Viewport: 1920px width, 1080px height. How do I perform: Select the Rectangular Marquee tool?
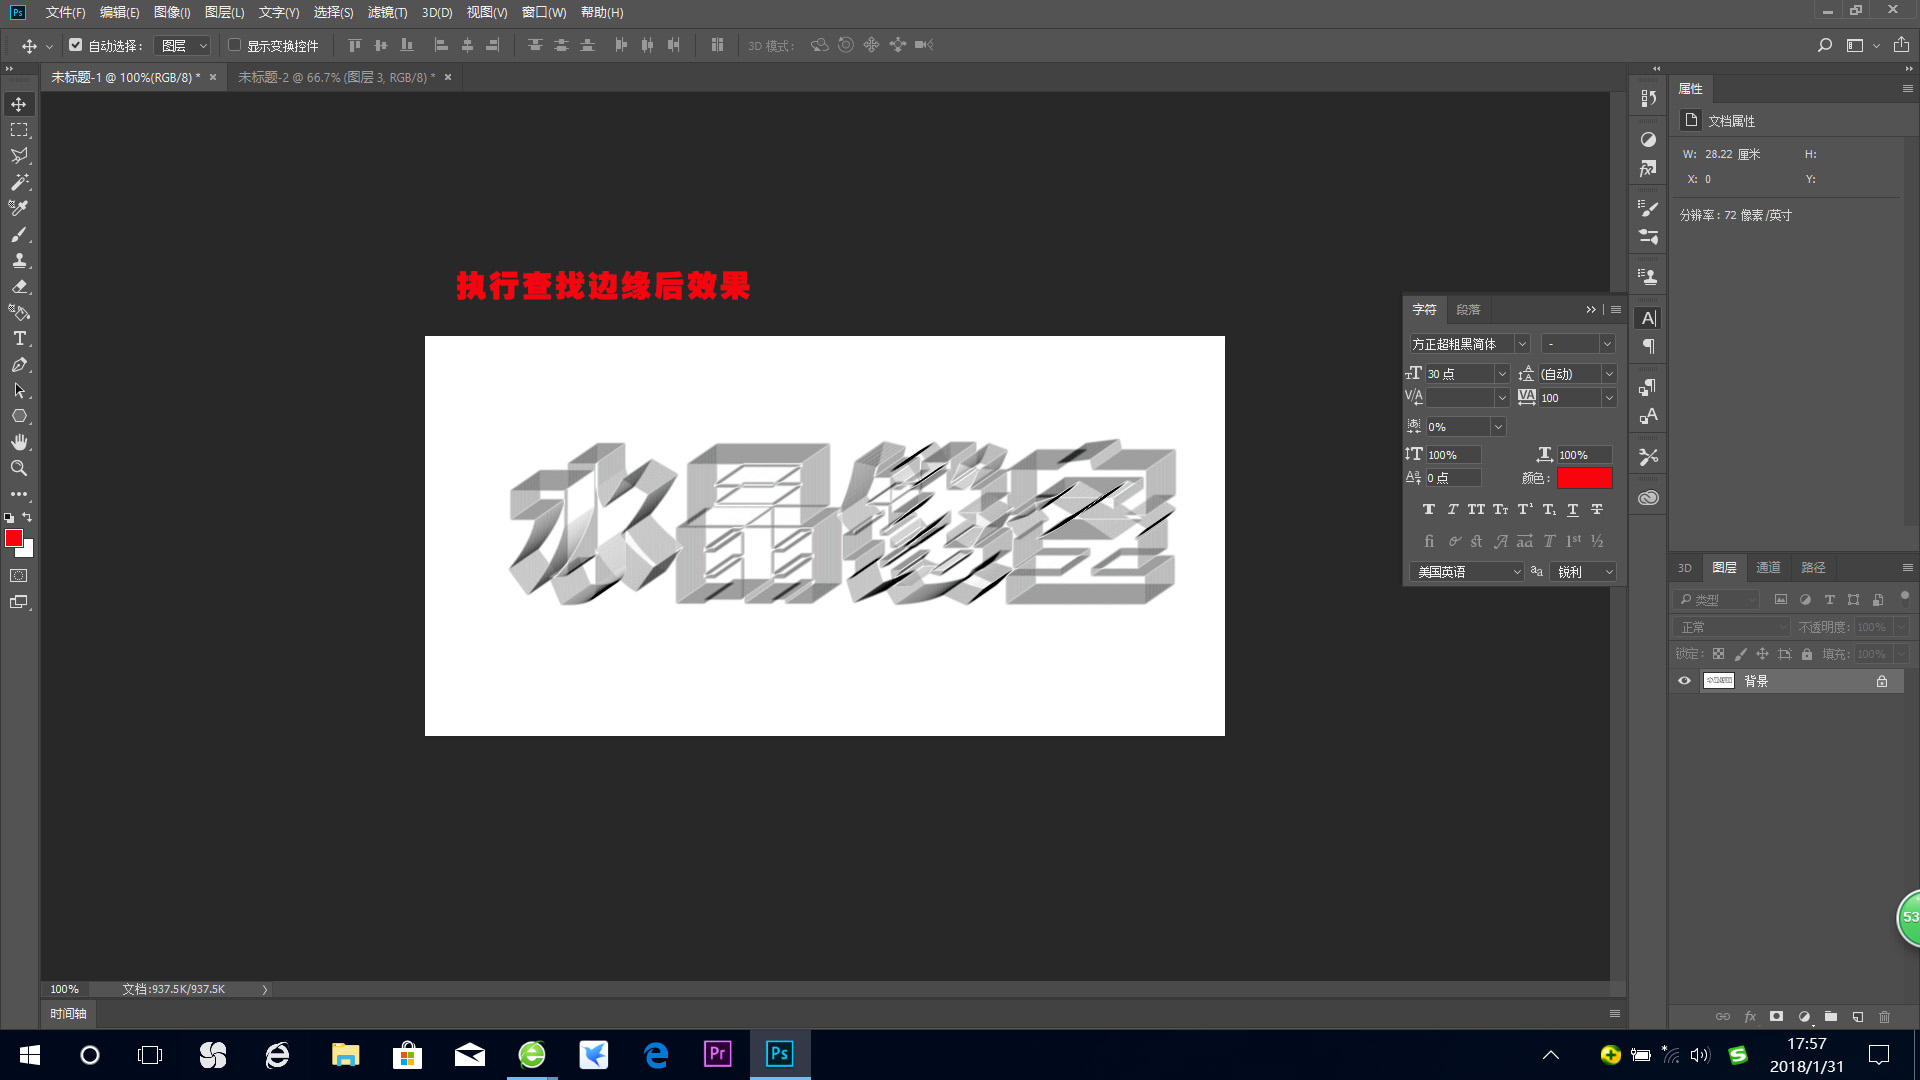click(18, 129)
